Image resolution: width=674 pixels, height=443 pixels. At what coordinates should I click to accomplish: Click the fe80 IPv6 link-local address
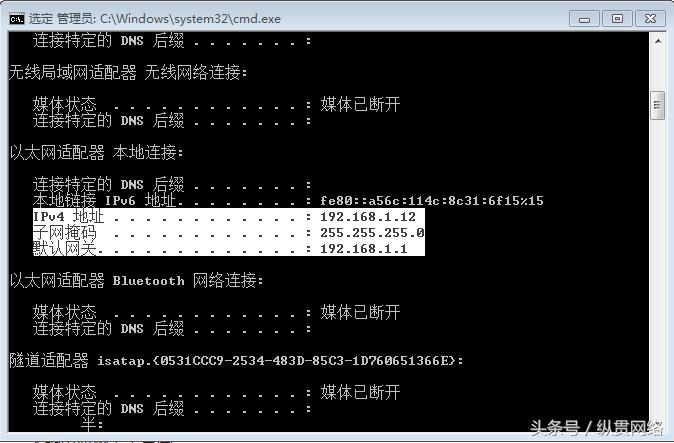[x=432, y=201]
